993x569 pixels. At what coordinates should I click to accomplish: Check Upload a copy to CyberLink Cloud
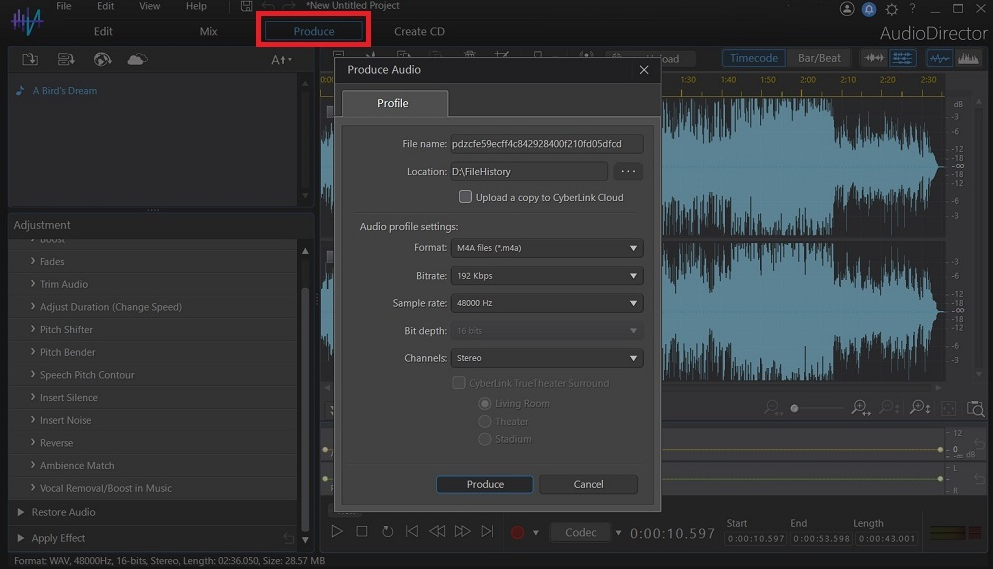[x=465, y=197]
